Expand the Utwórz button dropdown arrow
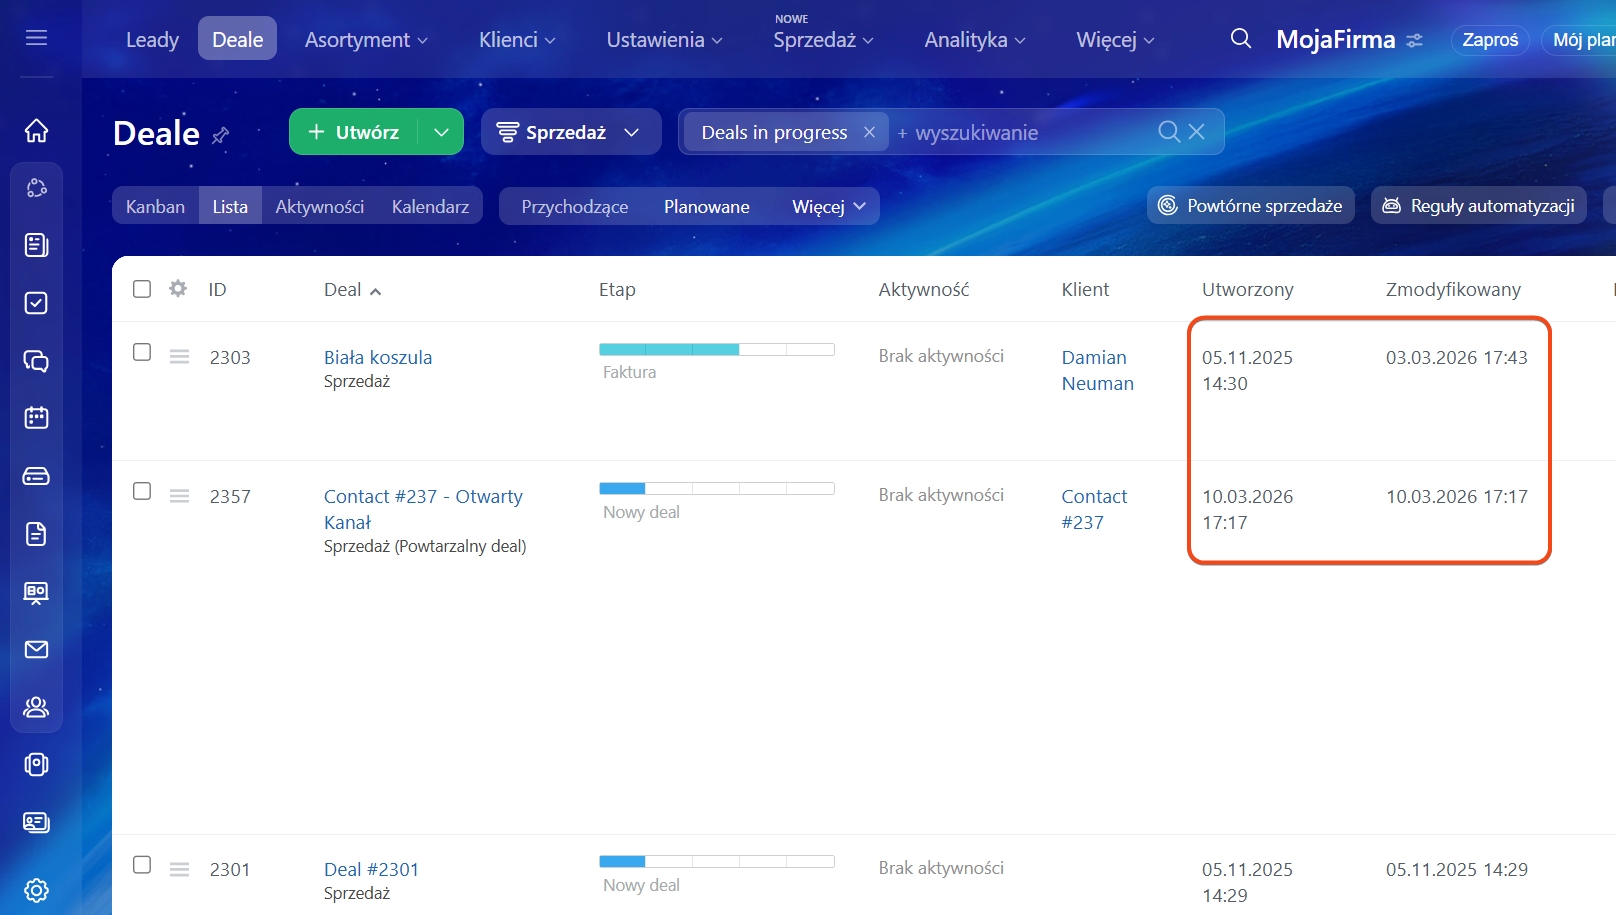Image resolution: width=1616 pixels, height=915 pixels. pos(441,132)
